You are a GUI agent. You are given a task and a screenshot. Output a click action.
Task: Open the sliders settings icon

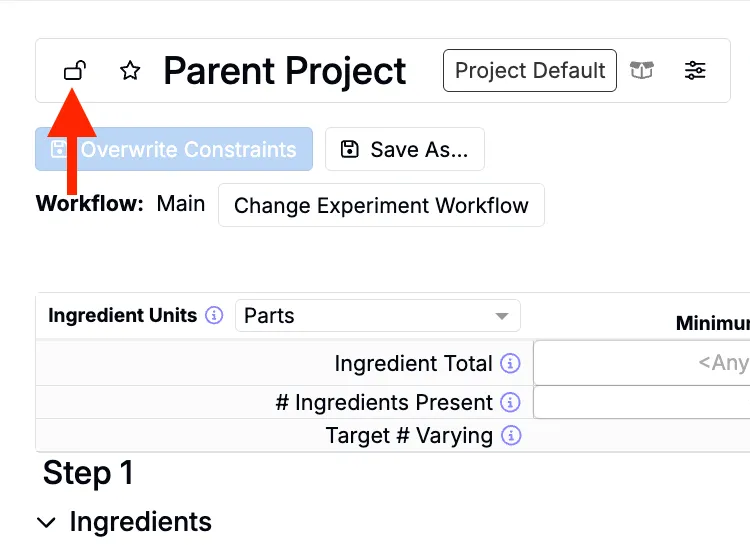(695, 71)
